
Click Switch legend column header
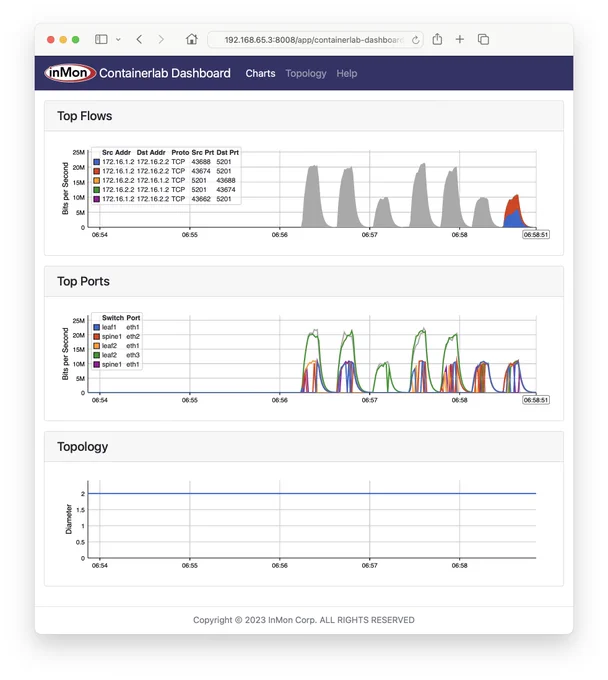pyautogui.click(x=113, y=318)
